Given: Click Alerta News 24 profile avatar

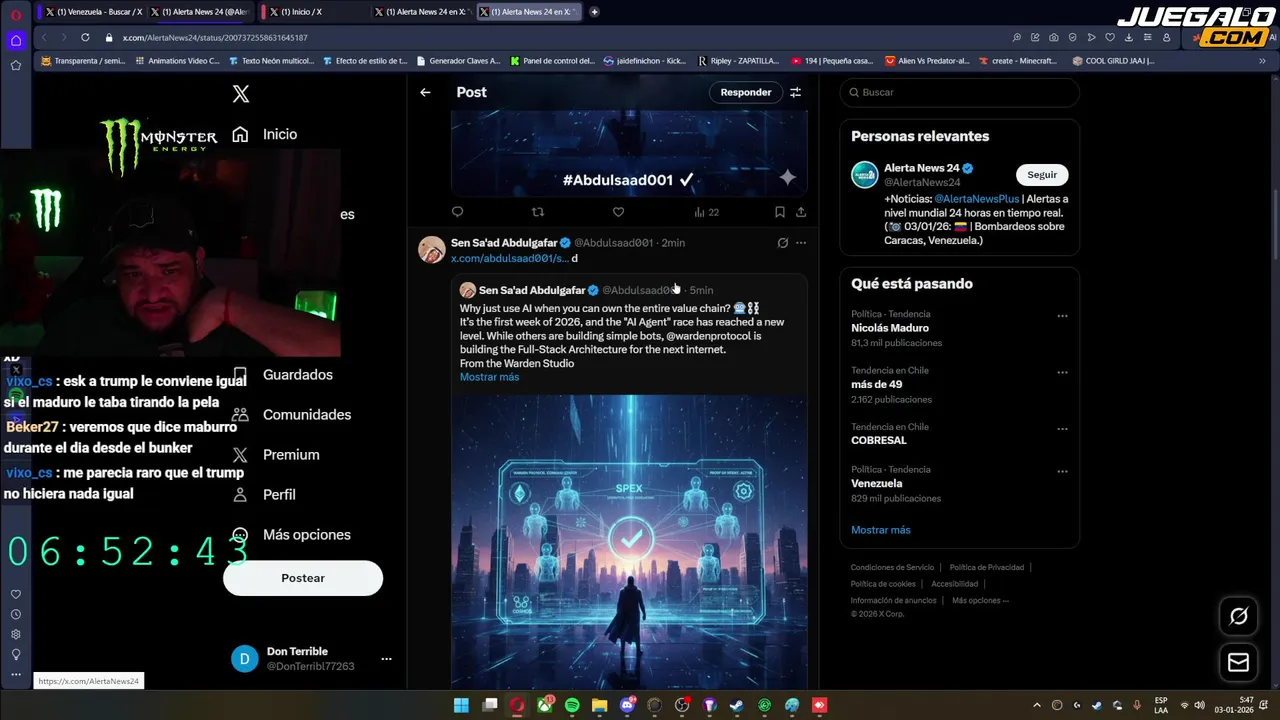Looking at the screenshot, I should click(x=864, y=174).
